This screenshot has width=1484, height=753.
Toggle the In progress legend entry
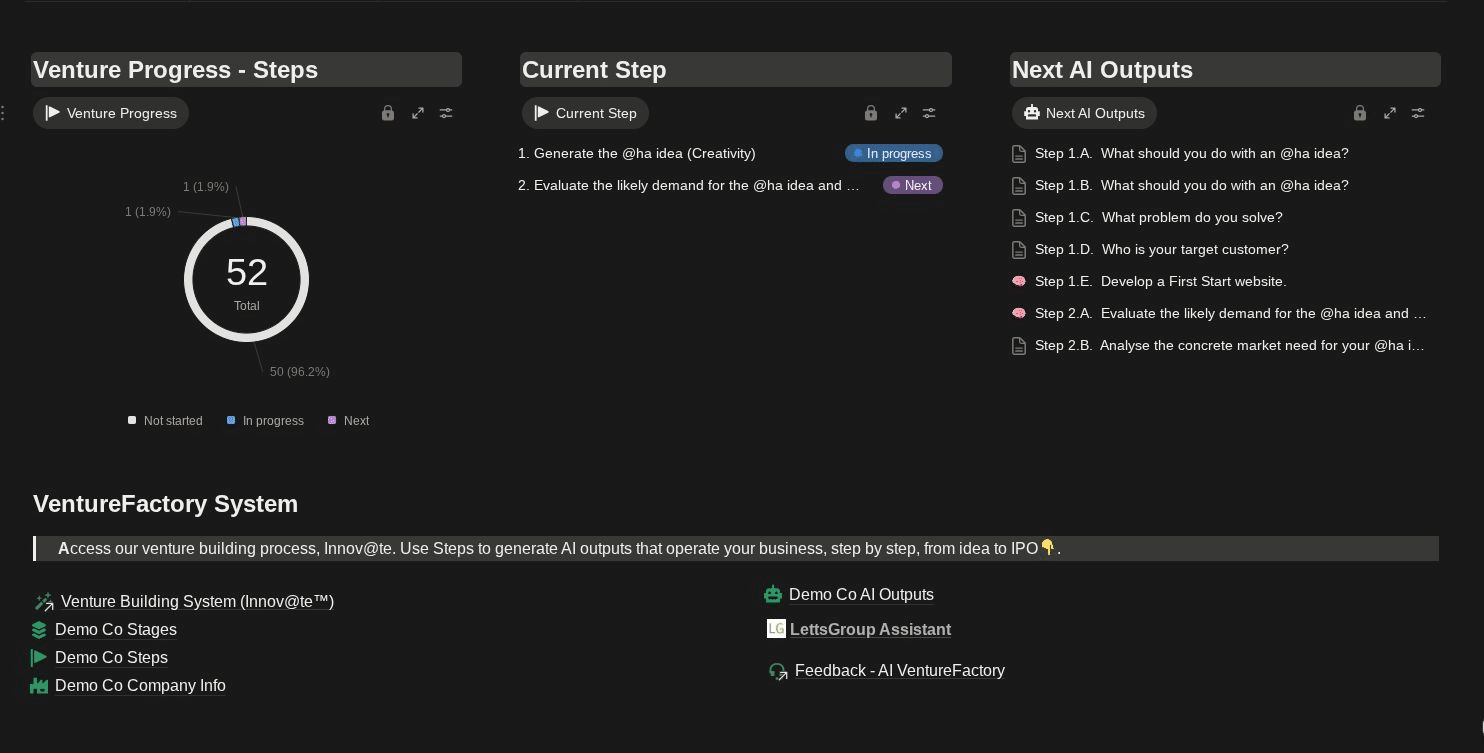click(265, 420)
